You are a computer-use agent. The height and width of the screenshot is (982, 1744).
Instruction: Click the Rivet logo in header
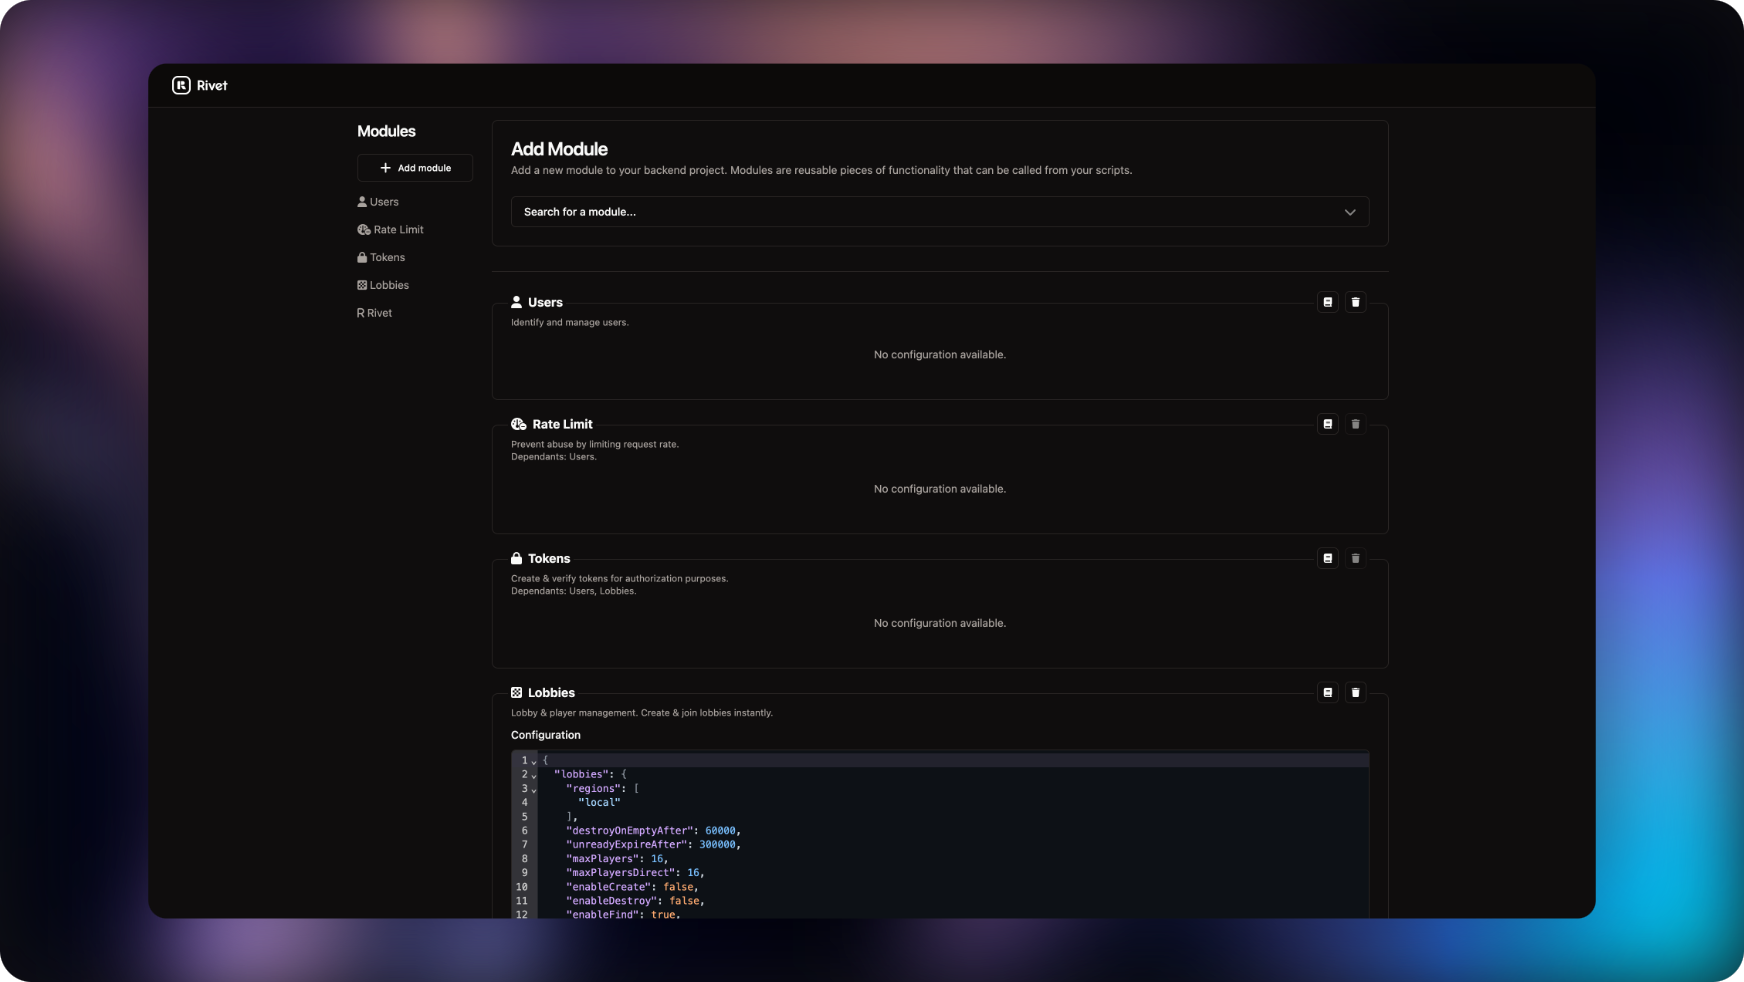[200, 86]
